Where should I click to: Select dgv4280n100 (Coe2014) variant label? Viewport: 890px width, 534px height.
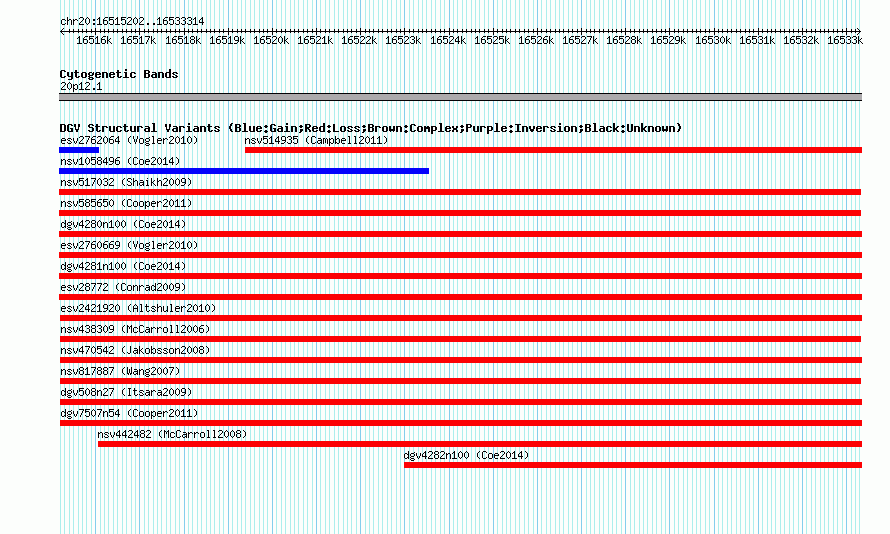point(123,224)
